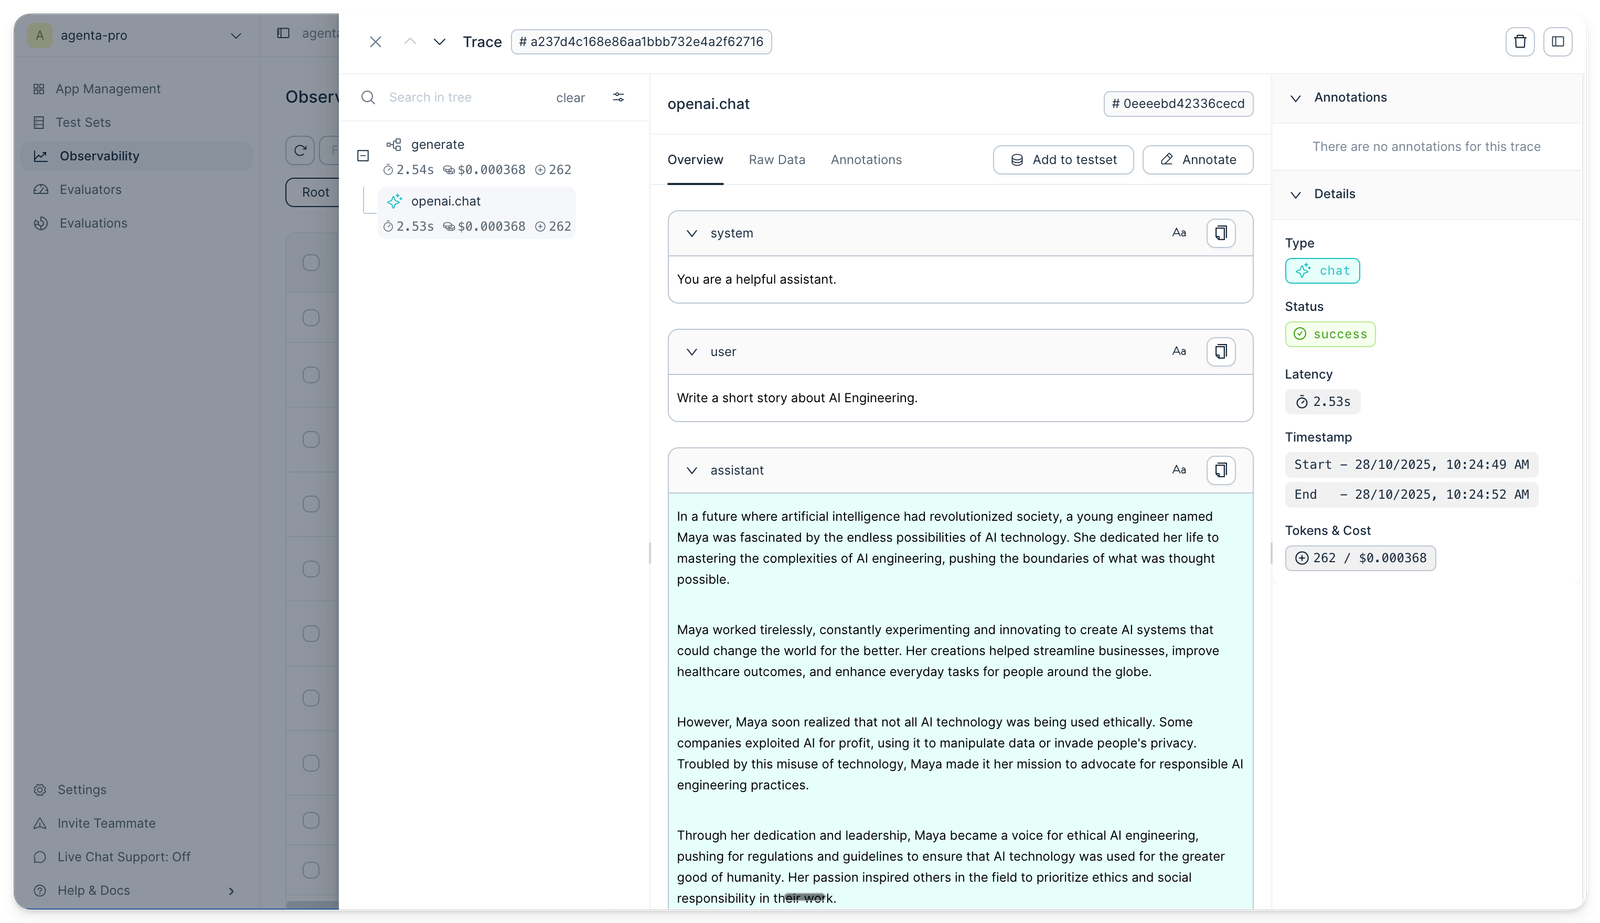Collapse the Details panel
Screen dimensions: 1600x923
tap(1296, 194)
